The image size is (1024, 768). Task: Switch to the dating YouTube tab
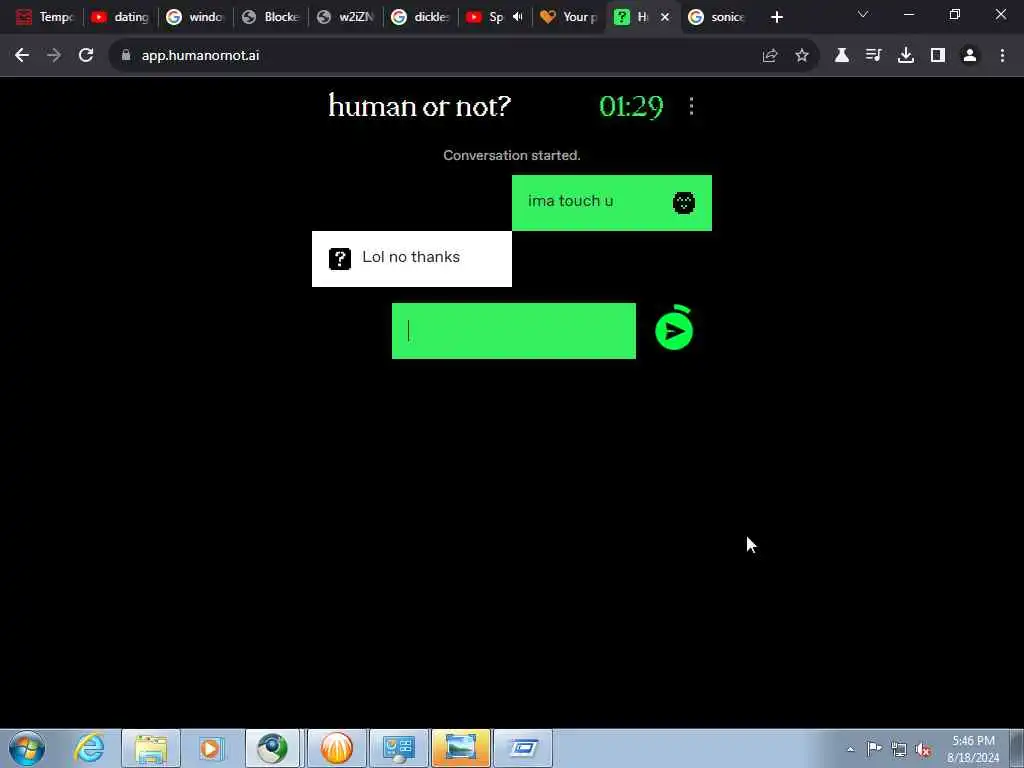[x=121, y=17]
